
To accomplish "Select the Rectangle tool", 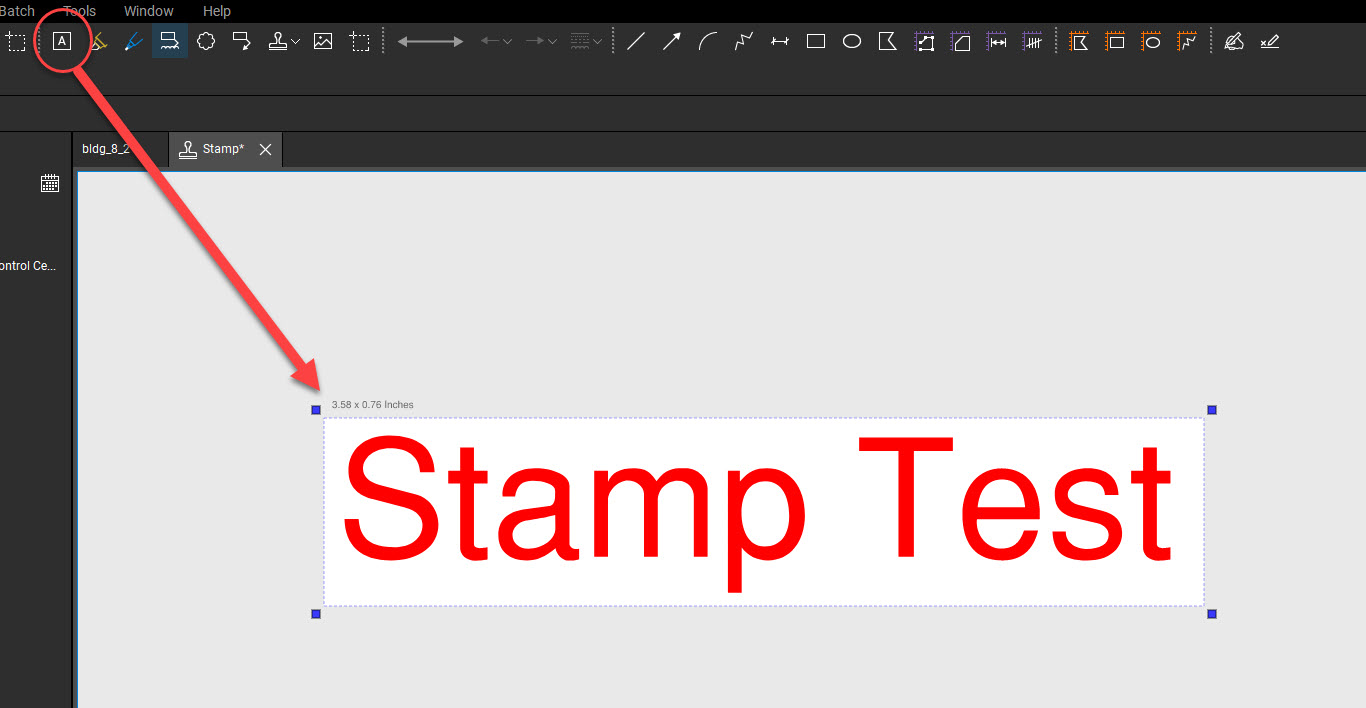I will coord(816,41).
